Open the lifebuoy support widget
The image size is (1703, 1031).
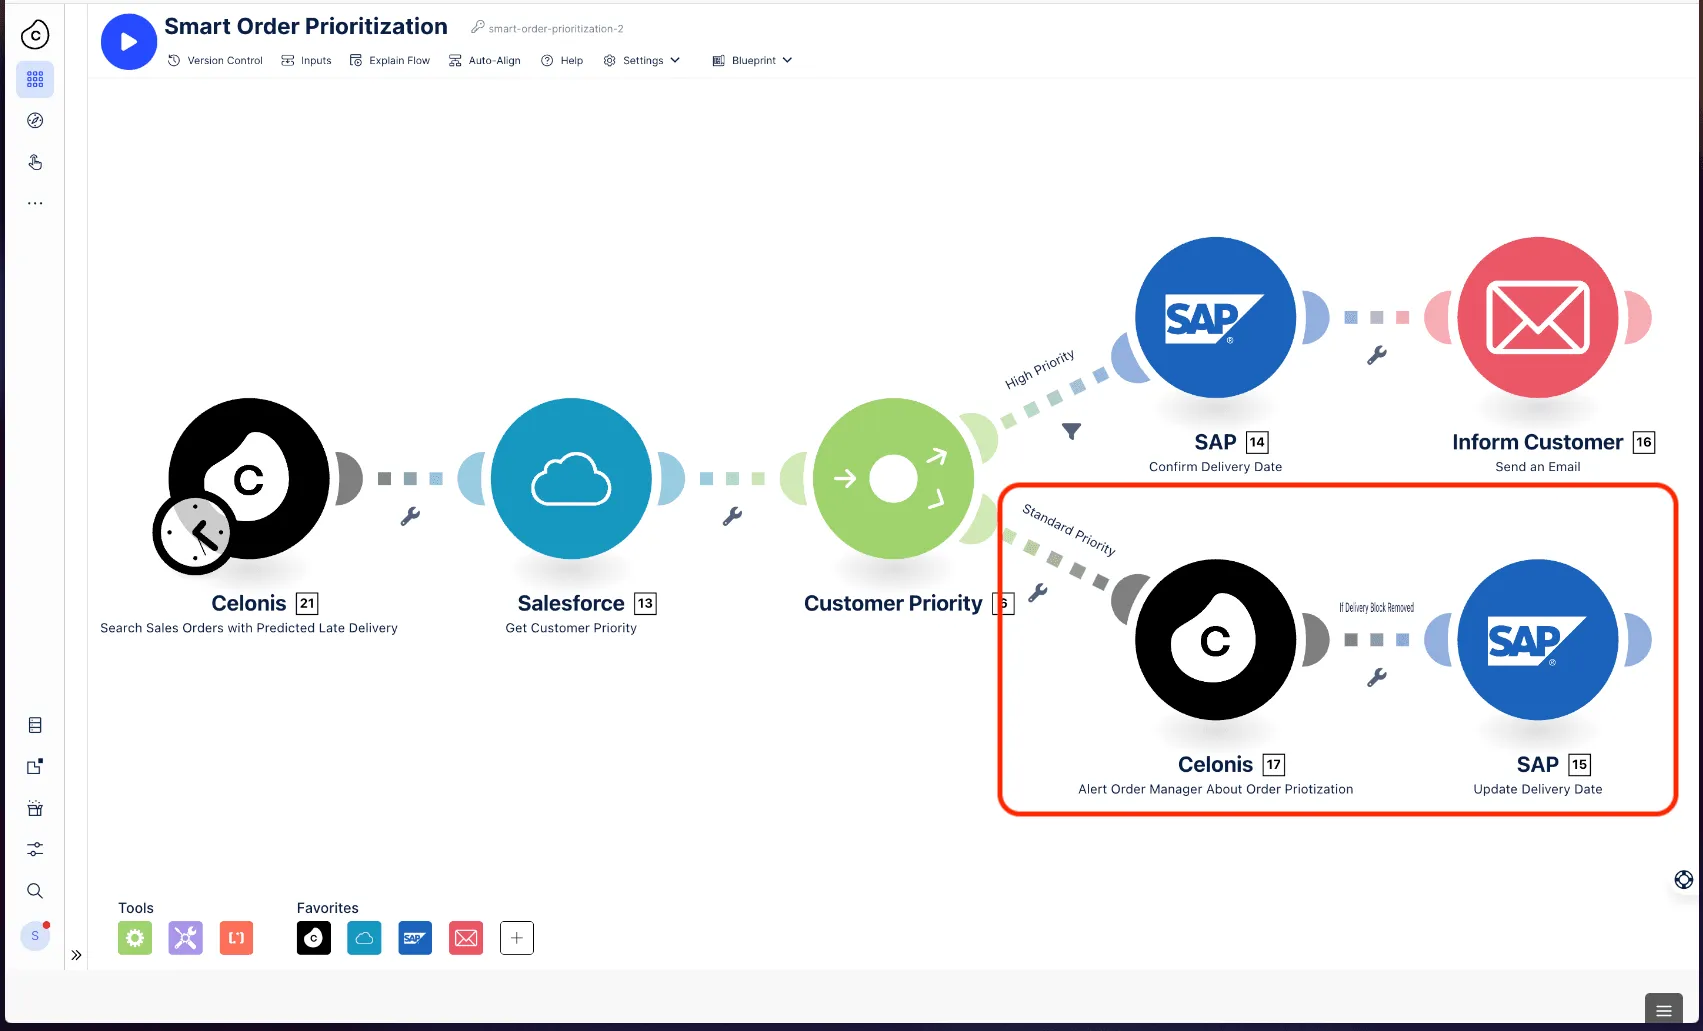click(1684, 880)
